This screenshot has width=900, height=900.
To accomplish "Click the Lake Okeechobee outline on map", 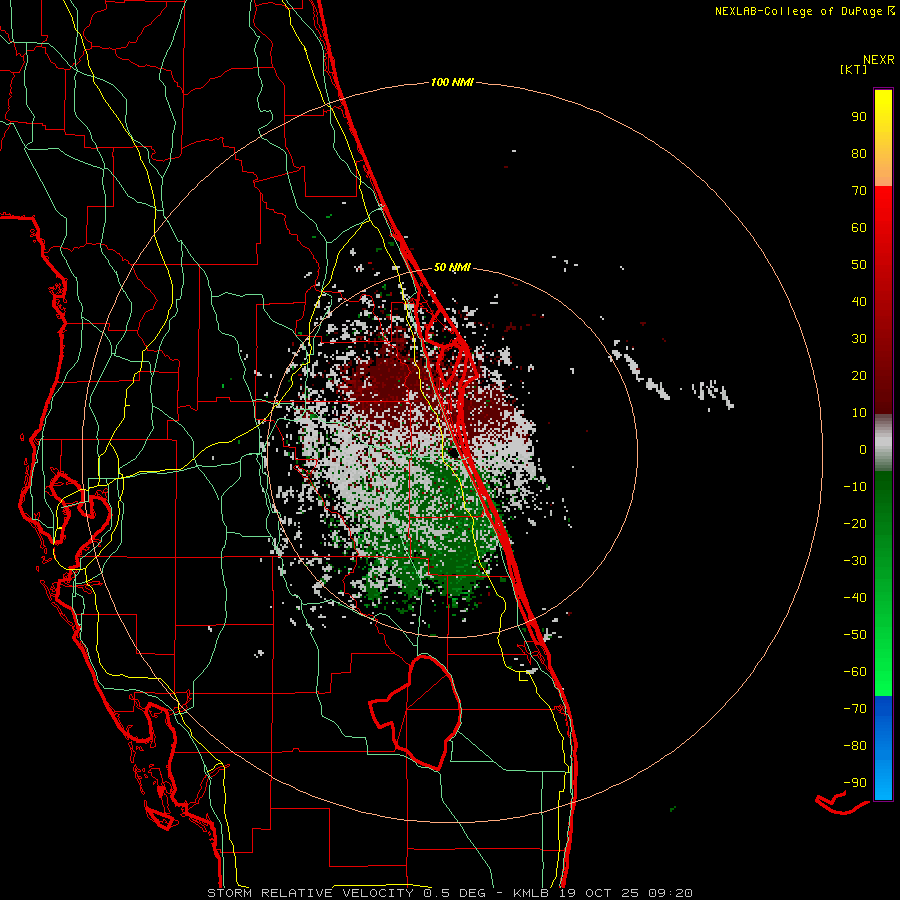I will click(417, 712).
